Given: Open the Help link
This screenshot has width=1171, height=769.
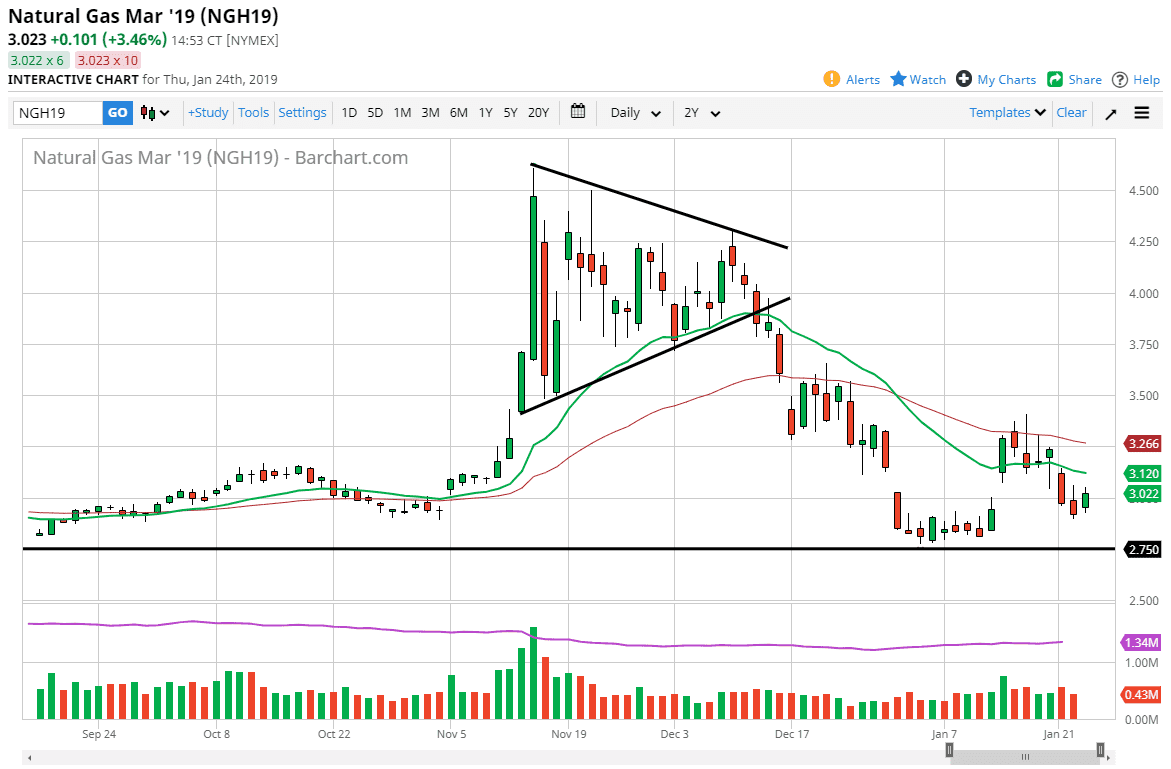Looking at the screenshot, I should coord(1146,80).
